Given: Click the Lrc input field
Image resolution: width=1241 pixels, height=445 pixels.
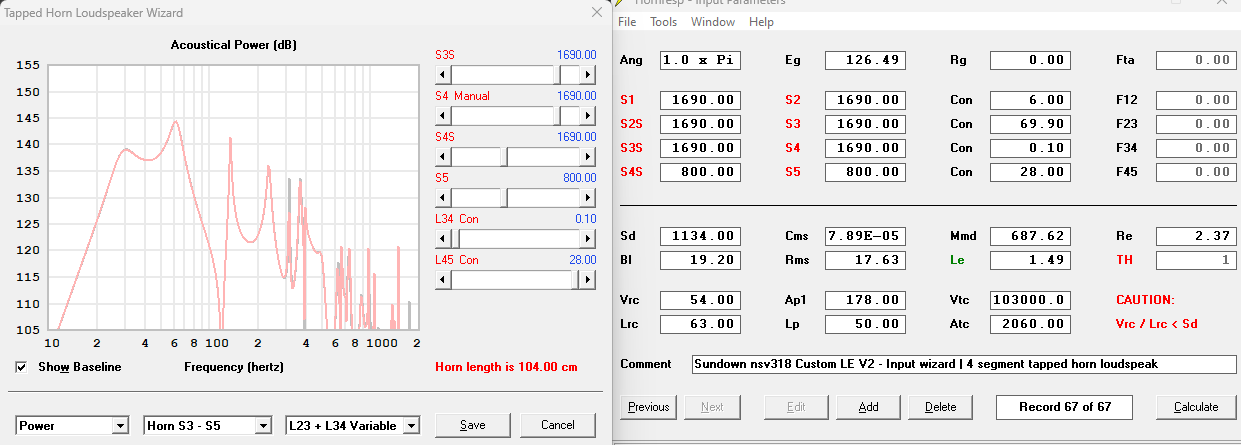Looking at the screenshot, I should pyautogui.click(x=700, y=324).
